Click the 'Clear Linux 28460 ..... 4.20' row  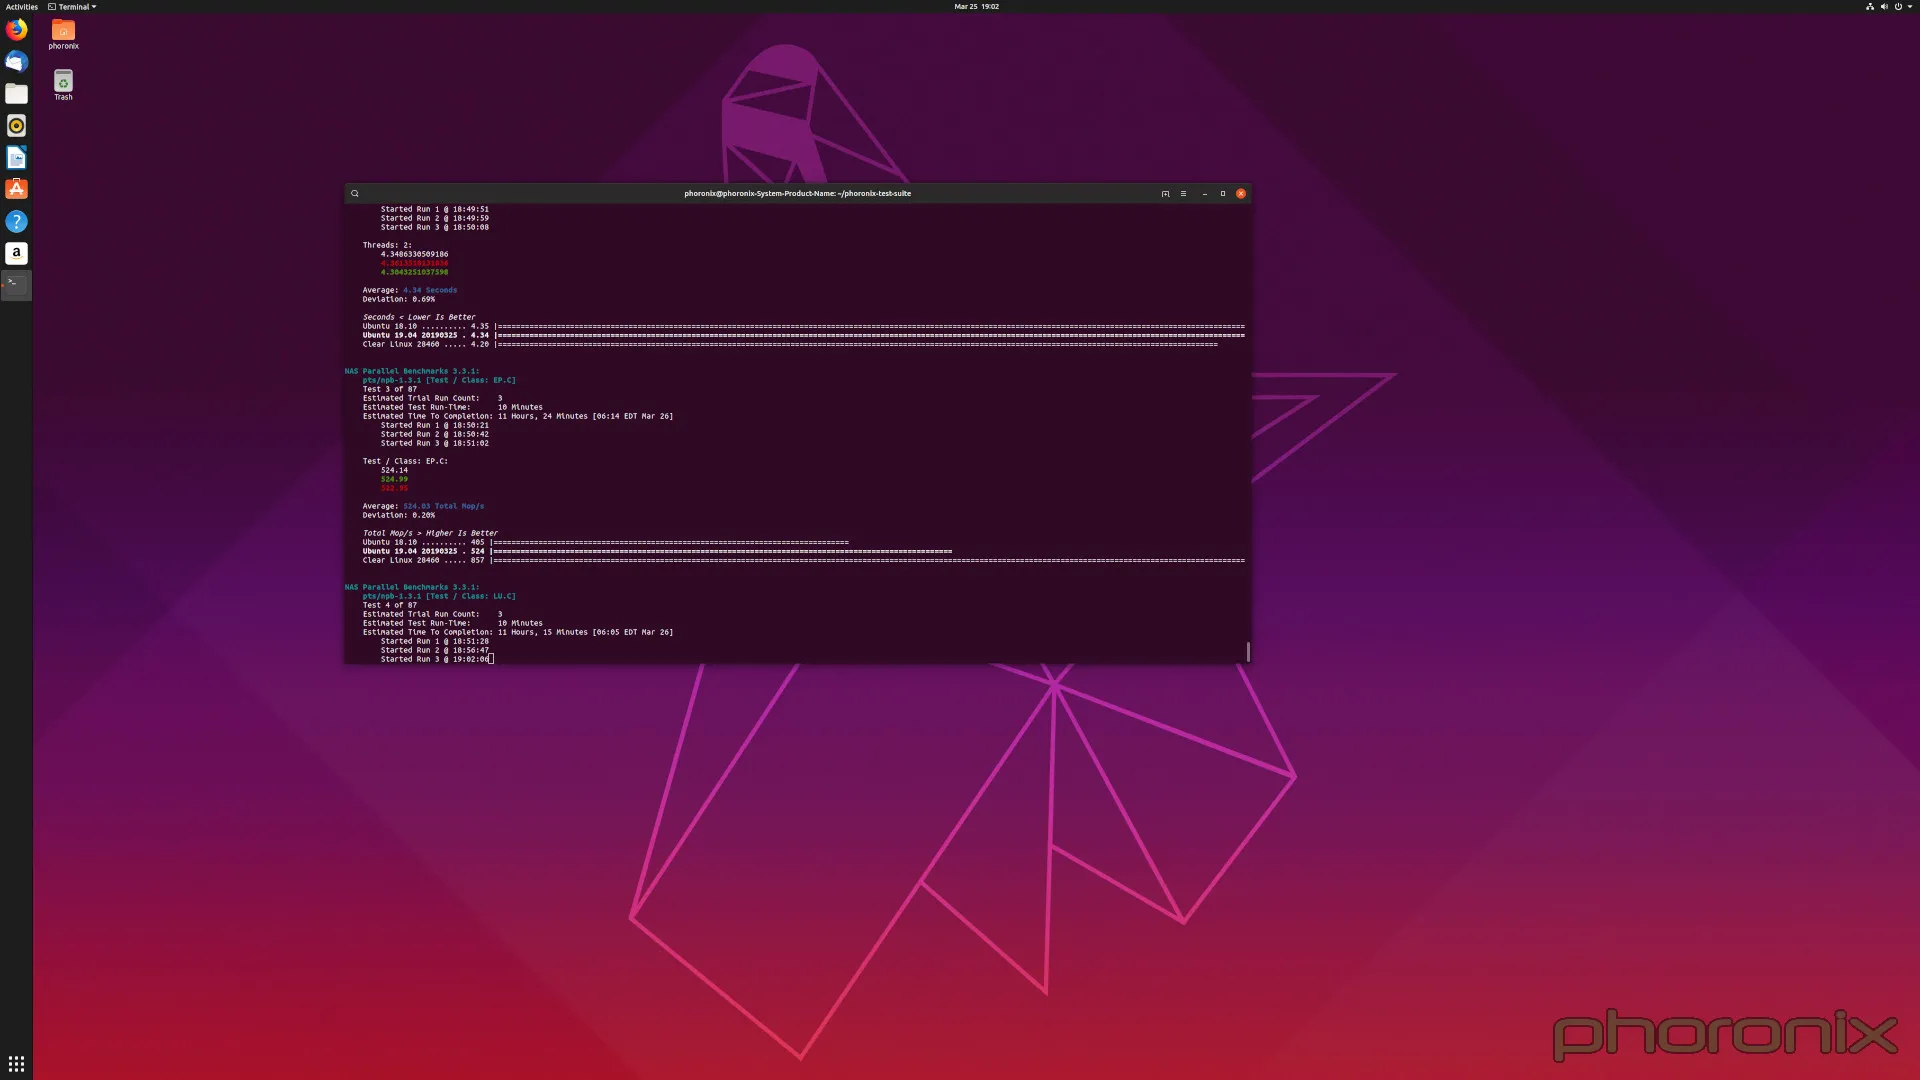click(x=790, y=344)
